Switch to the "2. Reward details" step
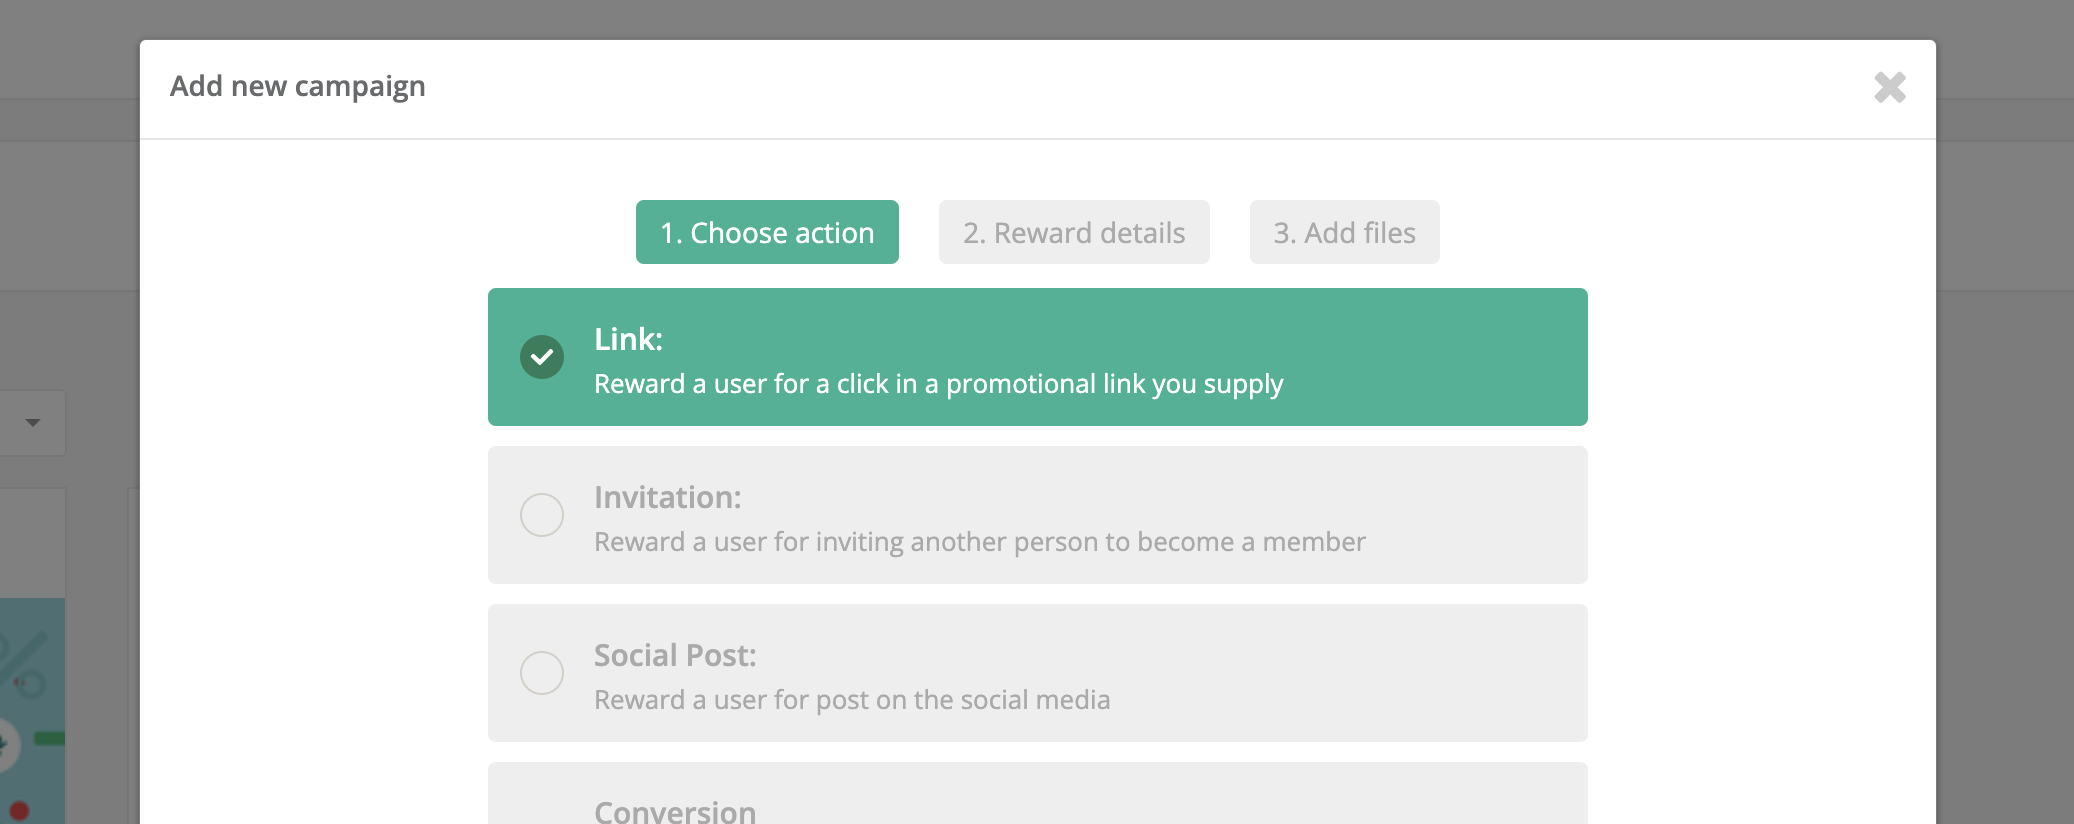Image resolution: width=2074 pixels, height=824 pixels. (1074, 232)
